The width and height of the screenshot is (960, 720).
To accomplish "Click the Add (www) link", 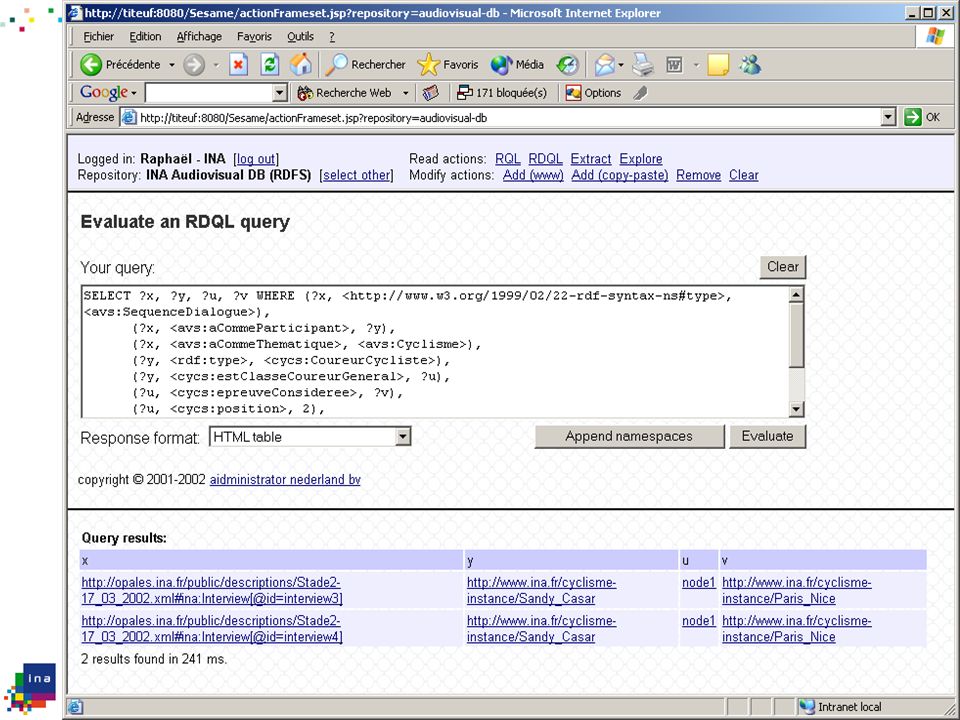I will tap(533, 175).
